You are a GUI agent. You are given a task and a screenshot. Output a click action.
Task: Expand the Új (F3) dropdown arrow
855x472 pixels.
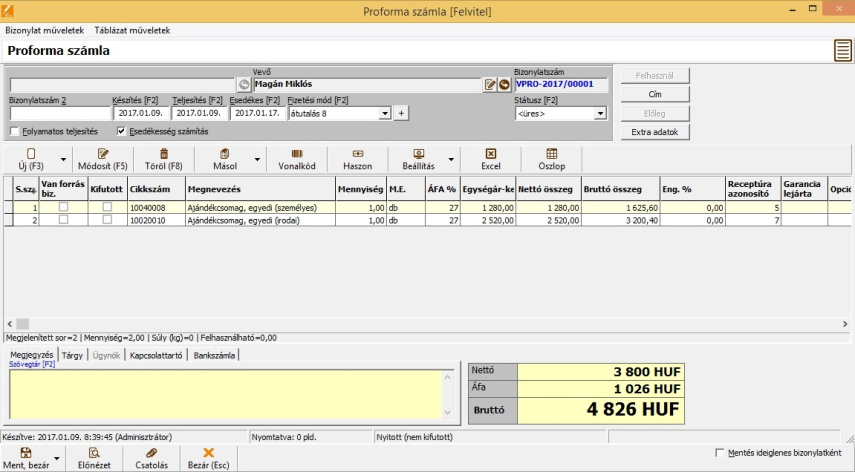click(x=63, y=158)
